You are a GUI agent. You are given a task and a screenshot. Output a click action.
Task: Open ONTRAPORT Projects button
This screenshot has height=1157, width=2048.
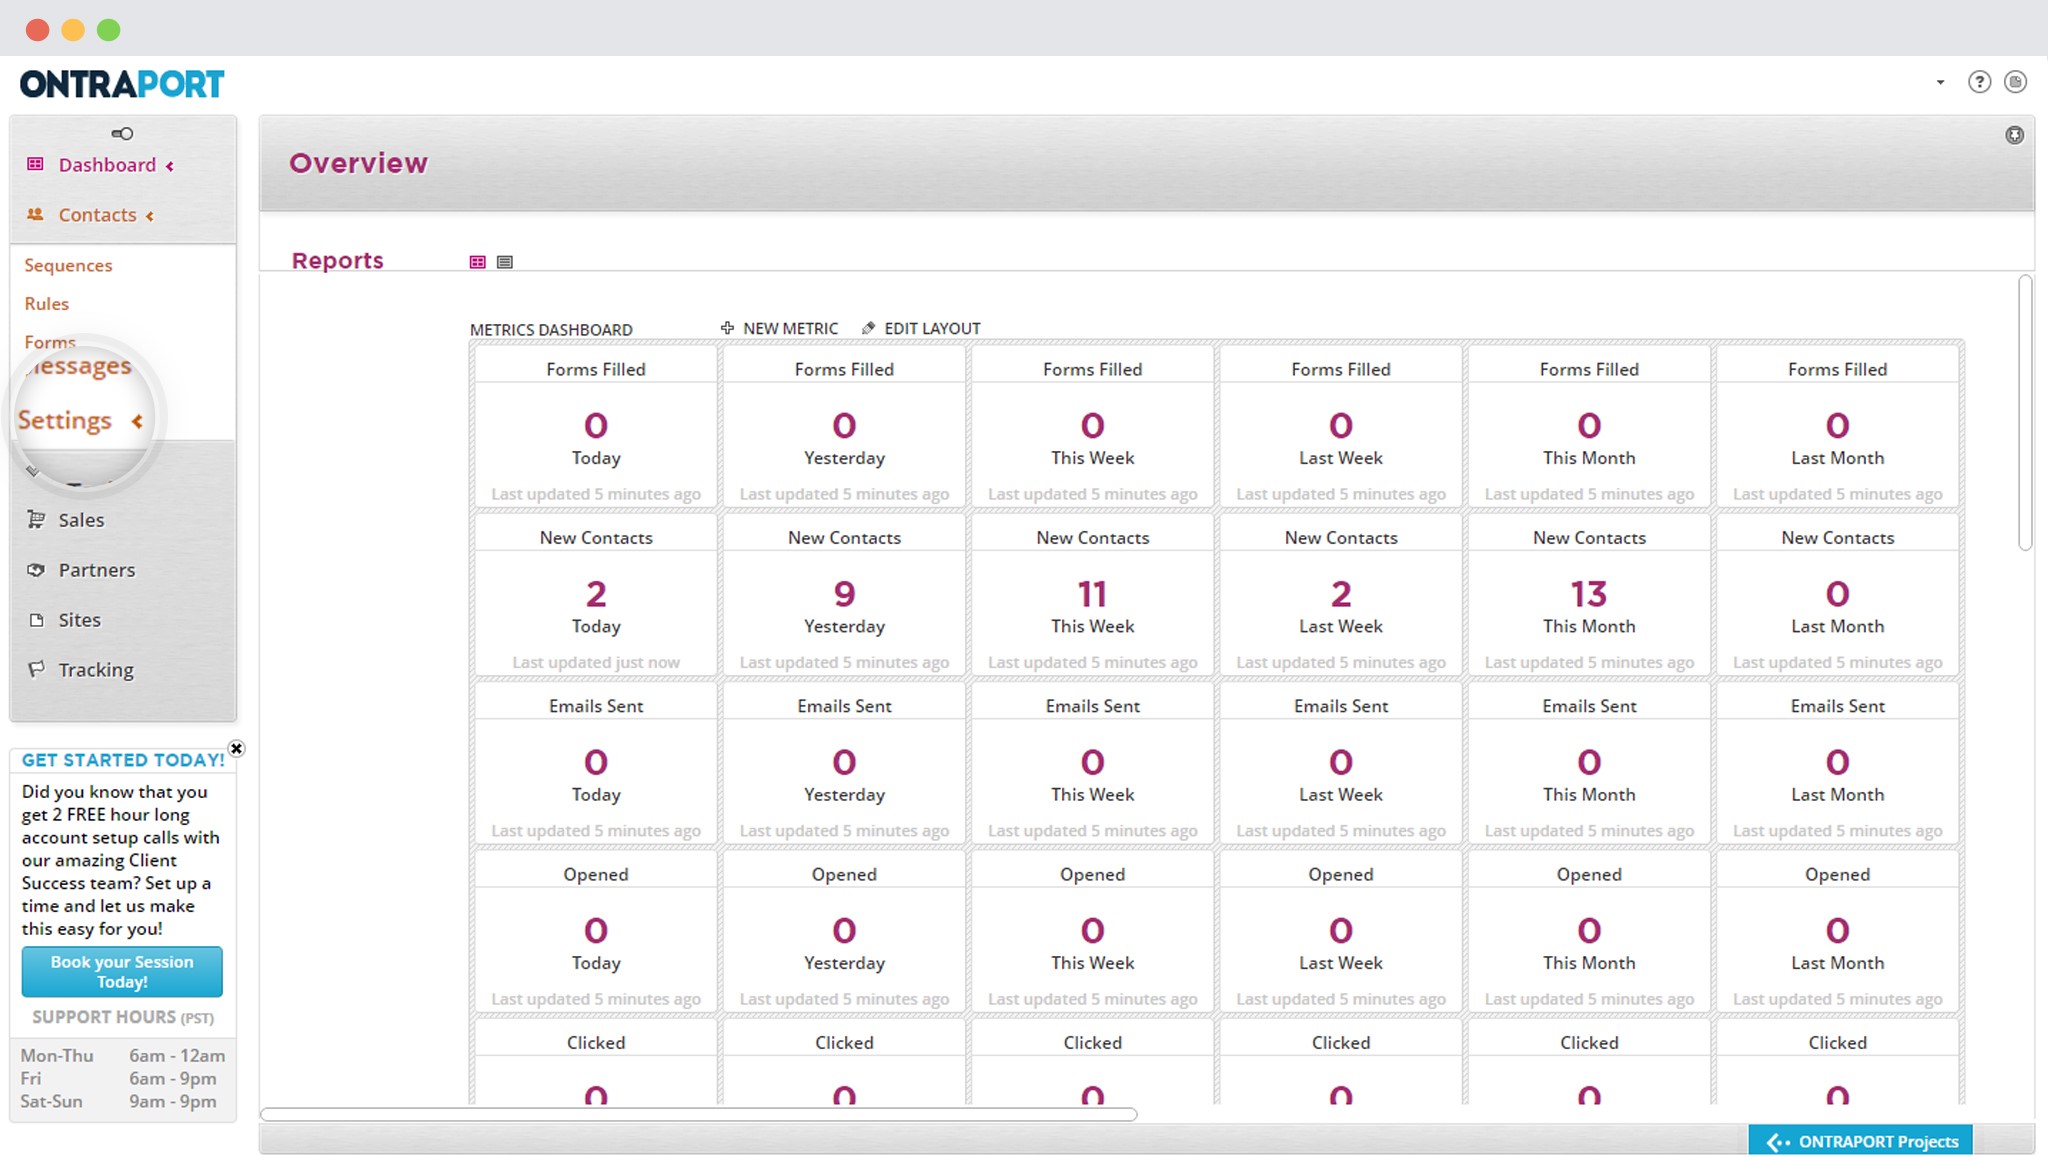point(1860,1141)
